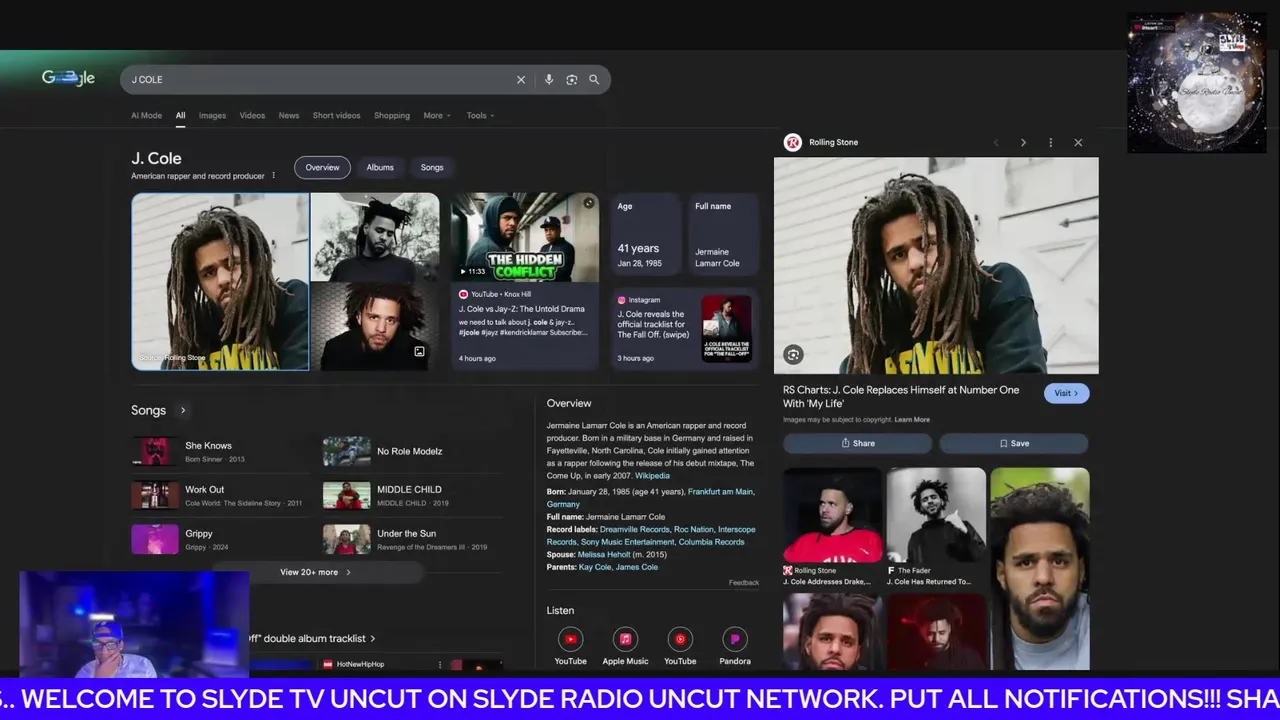Open song Work Out
This screenshot has width=1280, height=720.
pyautogui.click(x=220, y=495)
